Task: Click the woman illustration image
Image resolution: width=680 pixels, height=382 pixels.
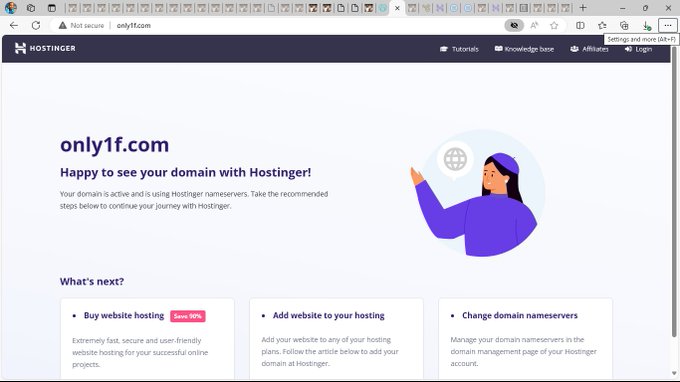Action: pyautogui.click(x=478, y=193)
